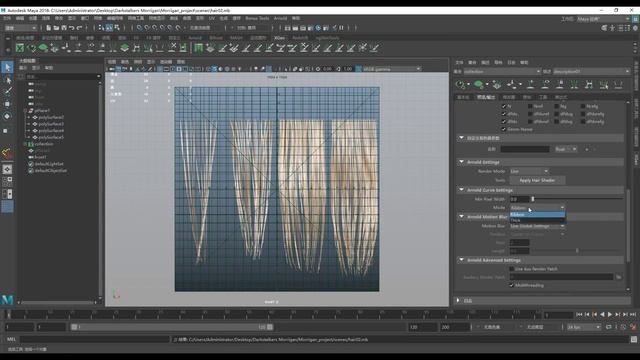Enable Use Aux Render Patch checkbox
The width and height of the screenshot is (640, 360).
[511, 269]
